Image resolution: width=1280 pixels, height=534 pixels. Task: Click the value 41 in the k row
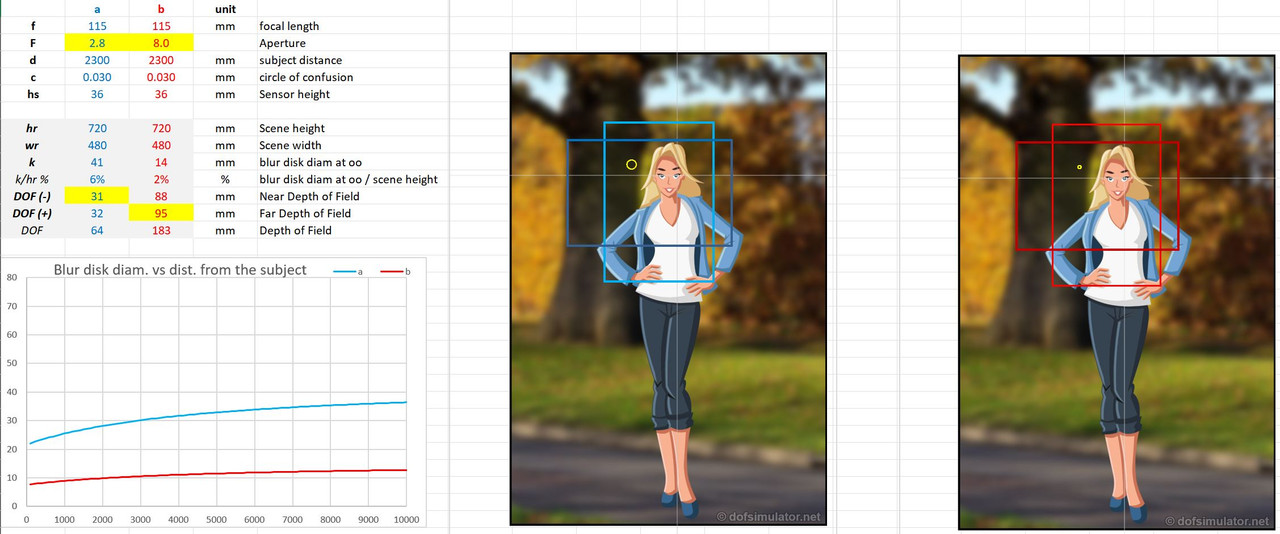97,162
